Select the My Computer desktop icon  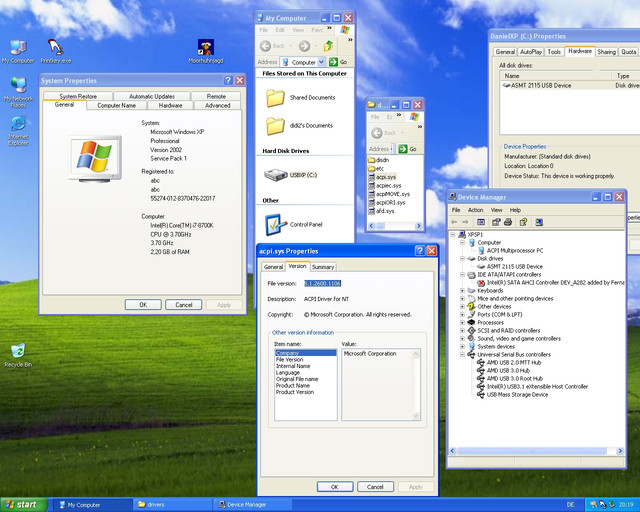point(18,51)
